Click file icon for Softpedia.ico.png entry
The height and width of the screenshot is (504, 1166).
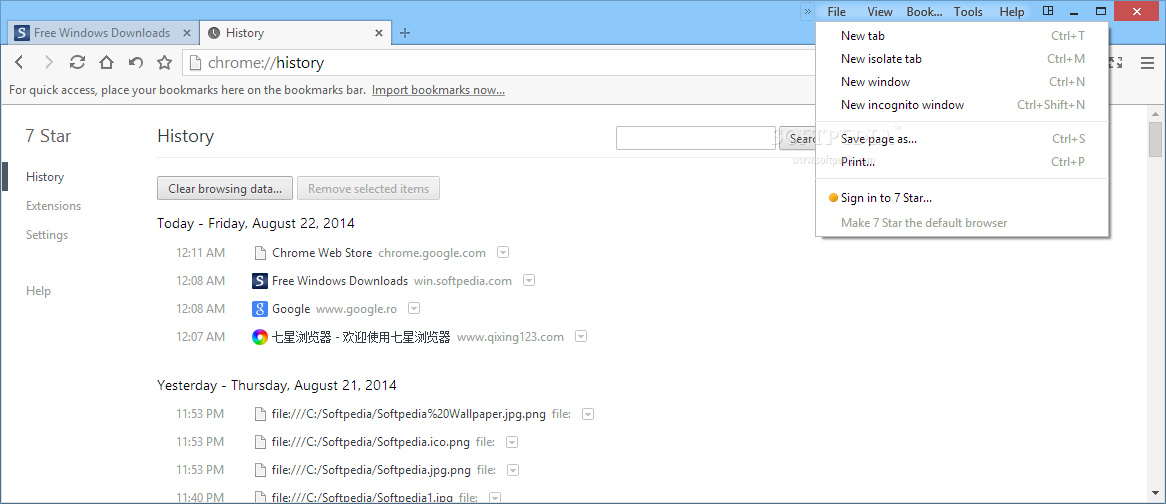tap(260, 442)
